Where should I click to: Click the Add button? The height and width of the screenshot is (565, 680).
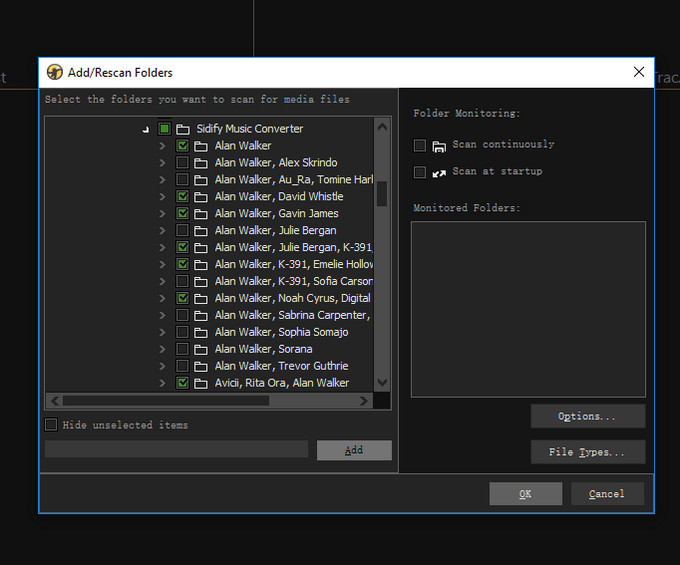click(354, 450)
